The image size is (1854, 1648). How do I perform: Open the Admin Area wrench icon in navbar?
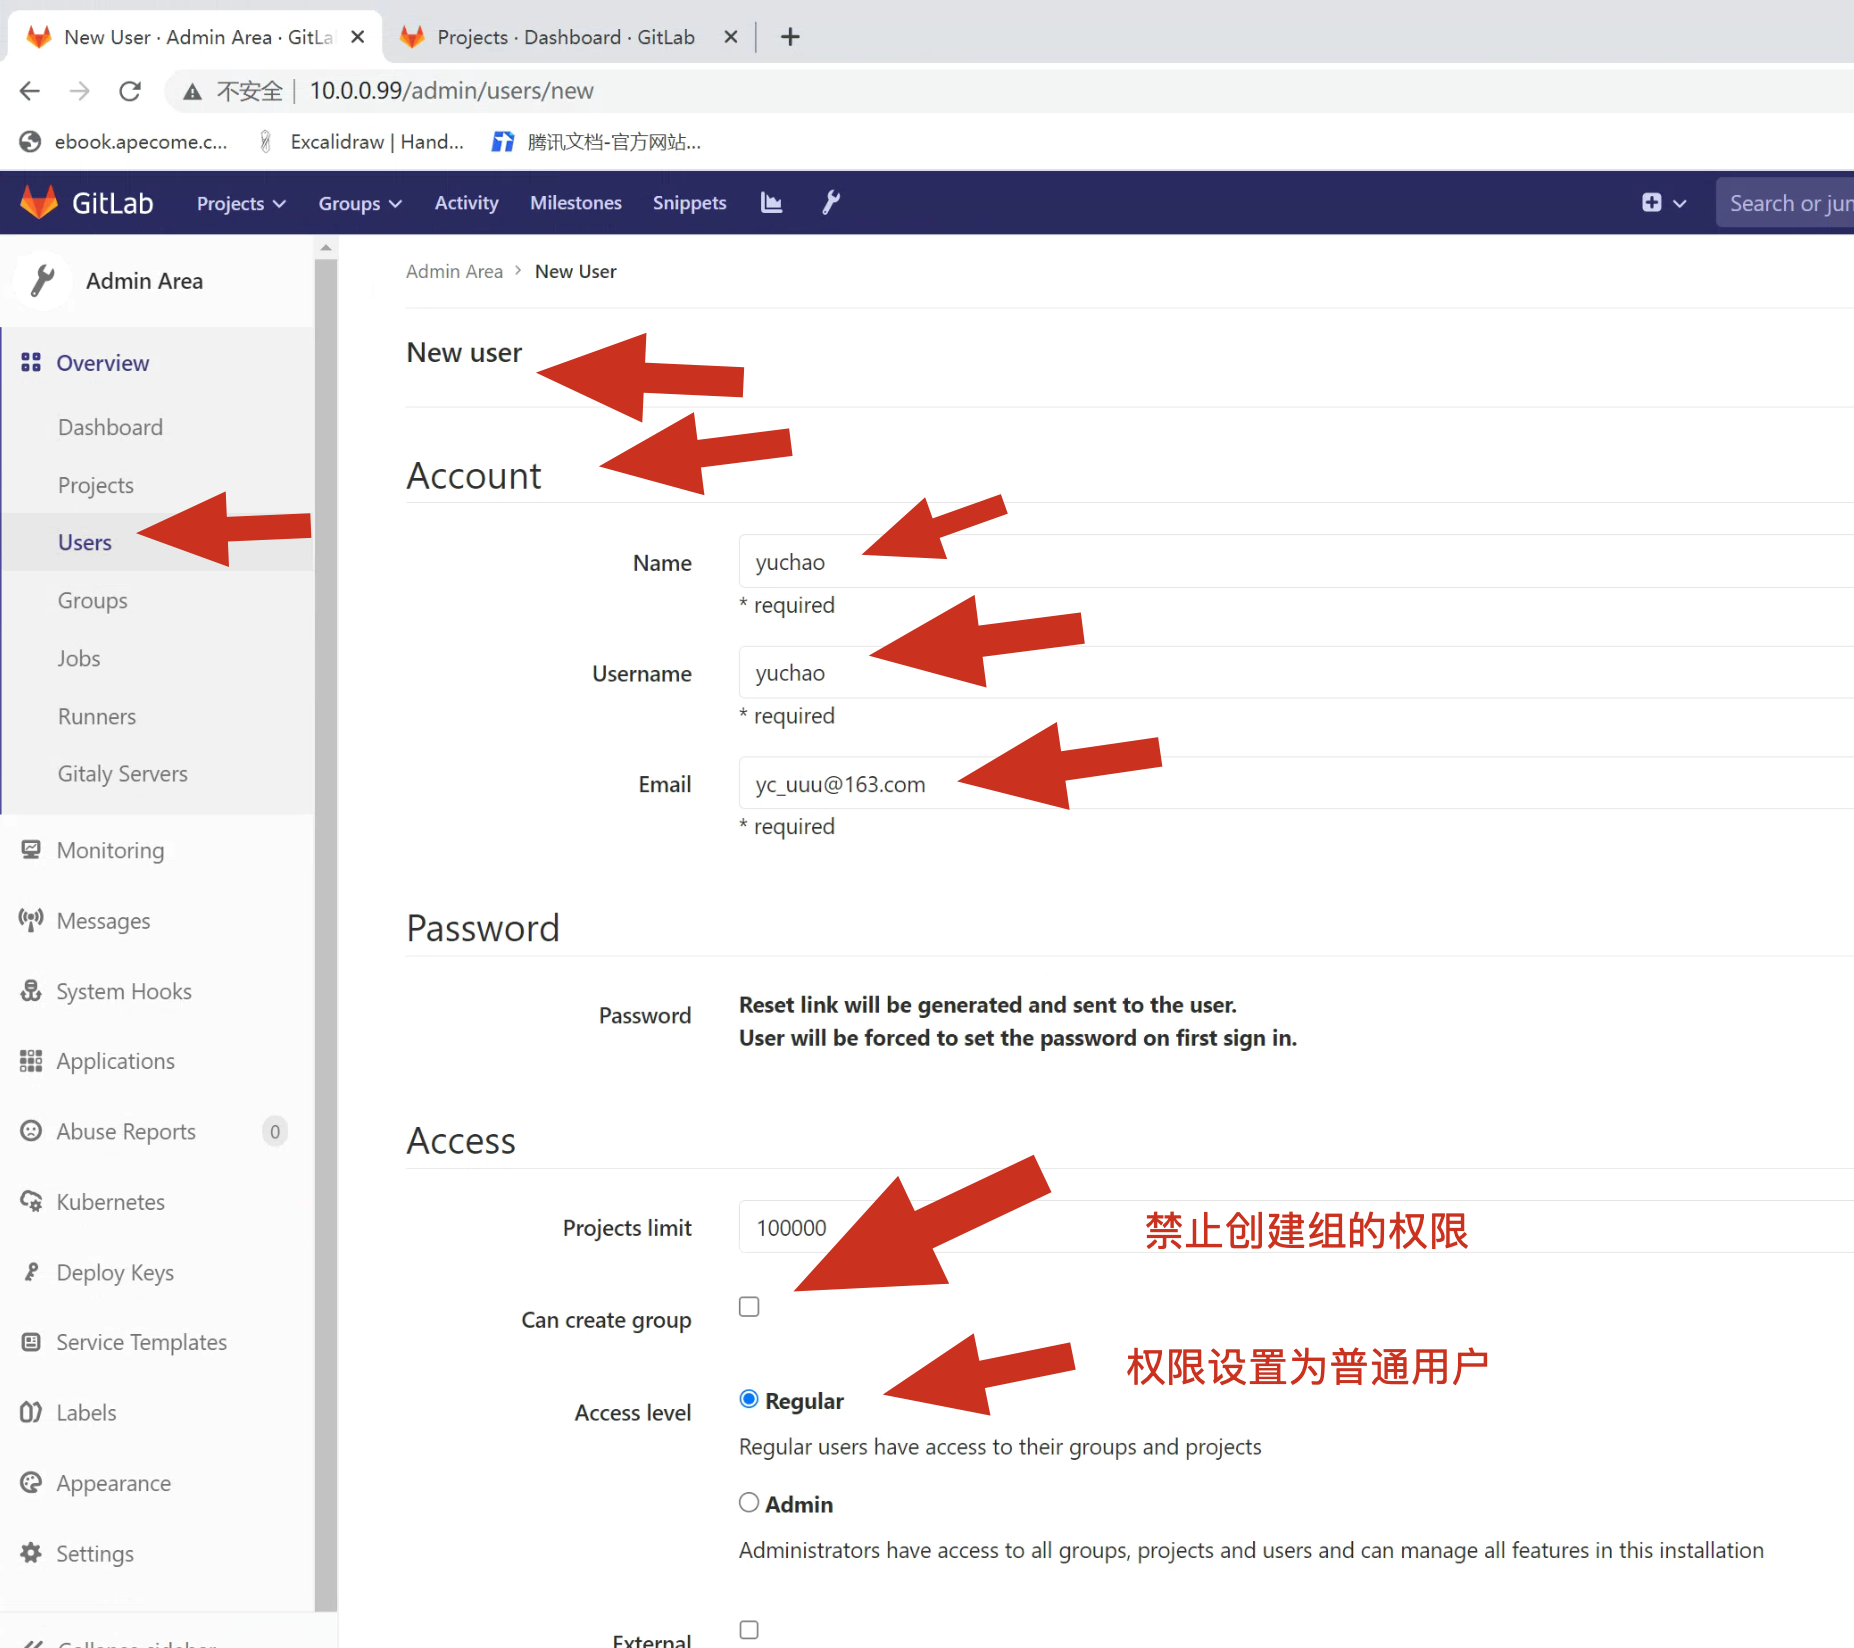(x=830, y=203)
